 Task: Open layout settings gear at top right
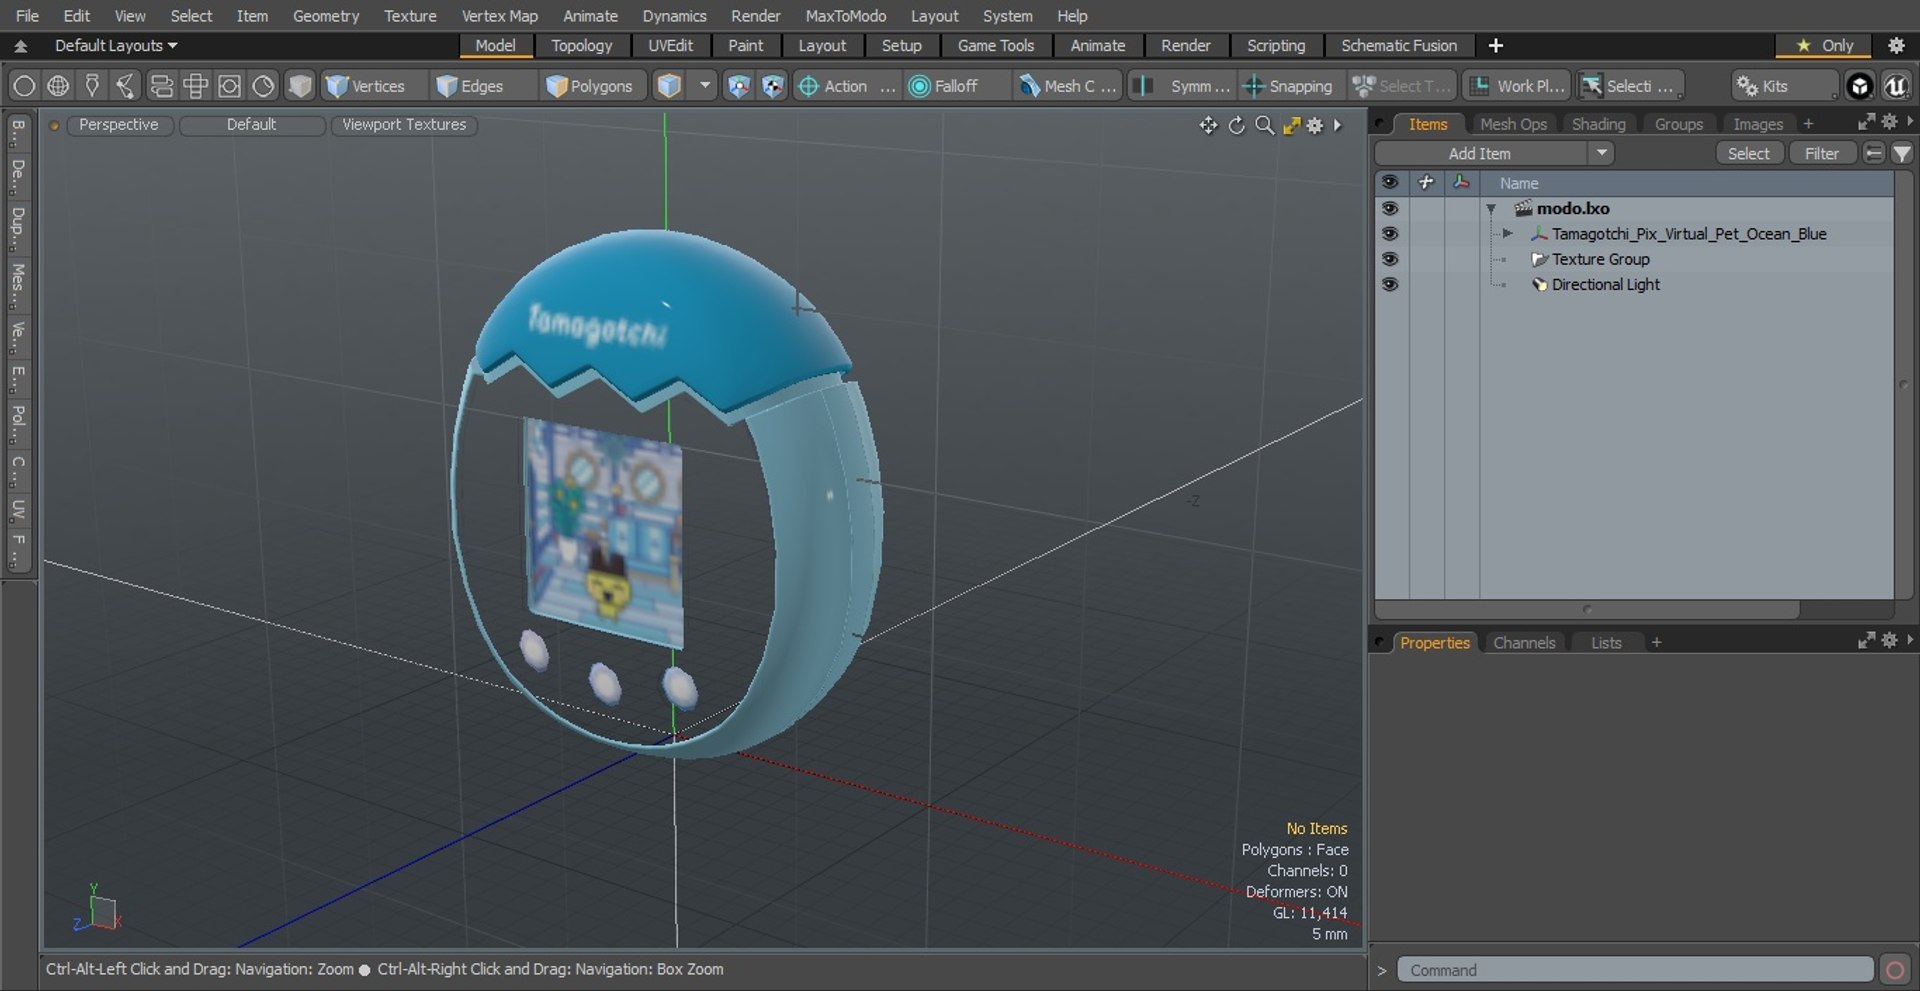(x=1895, y=45)
